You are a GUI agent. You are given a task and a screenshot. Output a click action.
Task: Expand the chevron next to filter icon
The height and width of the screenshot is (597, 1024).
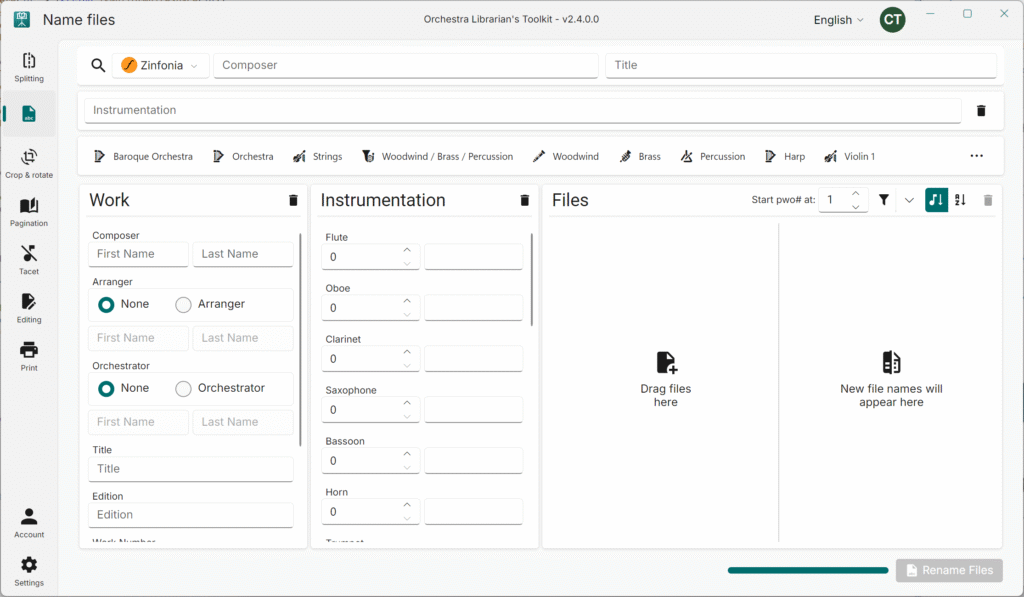point(909,200)
